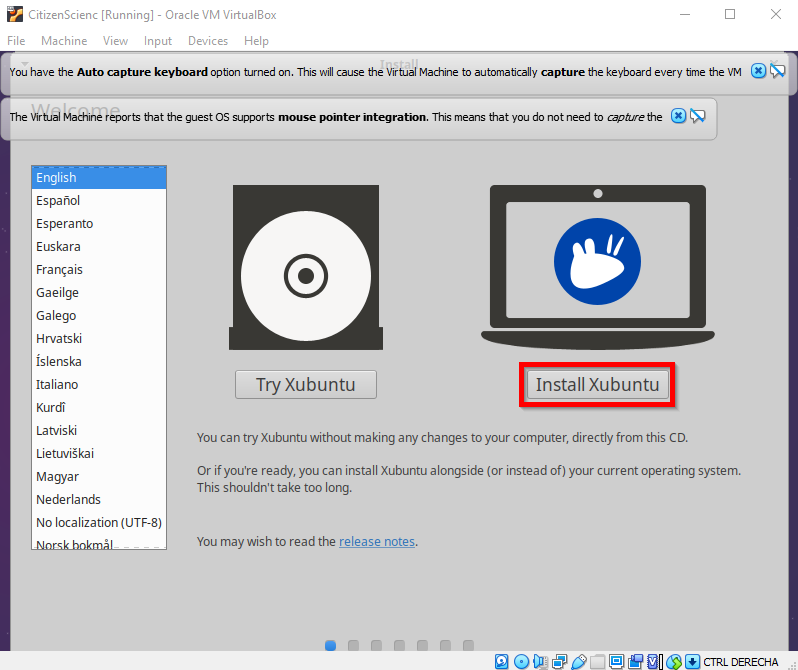Viewport: 798px width, 670px height.
Task: Select No localization (UTF-8) in the list
Action: [x=99, y=522]
